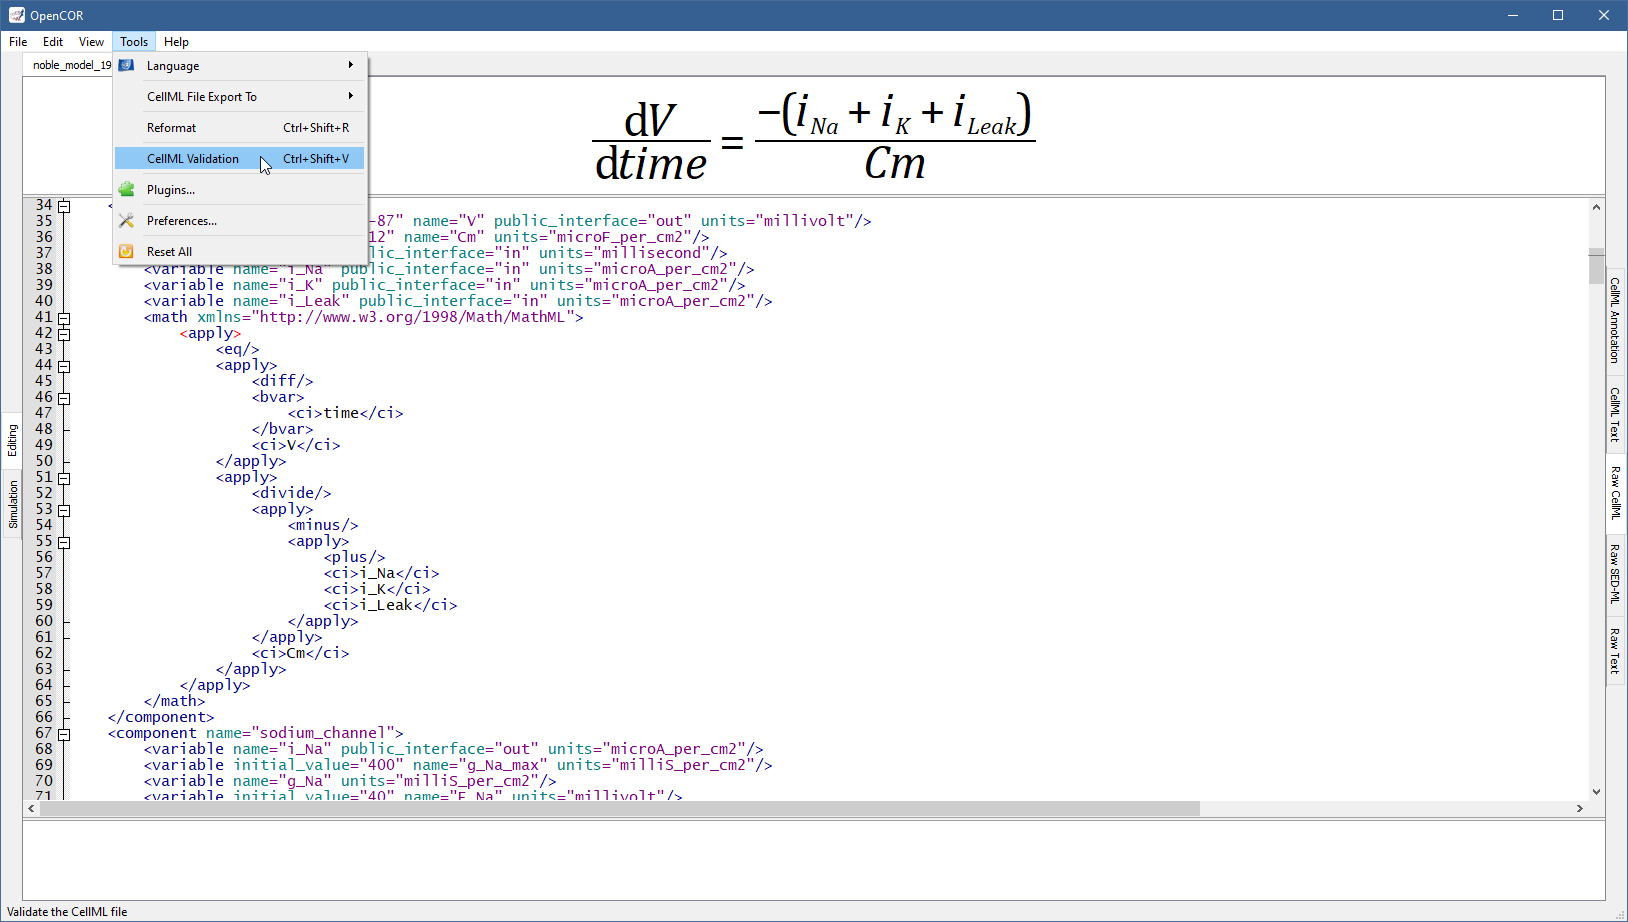This screenshot has height=922, width=1628.
Task: Open the Raw SED-ML view tab
Action: pos(1614,573)
